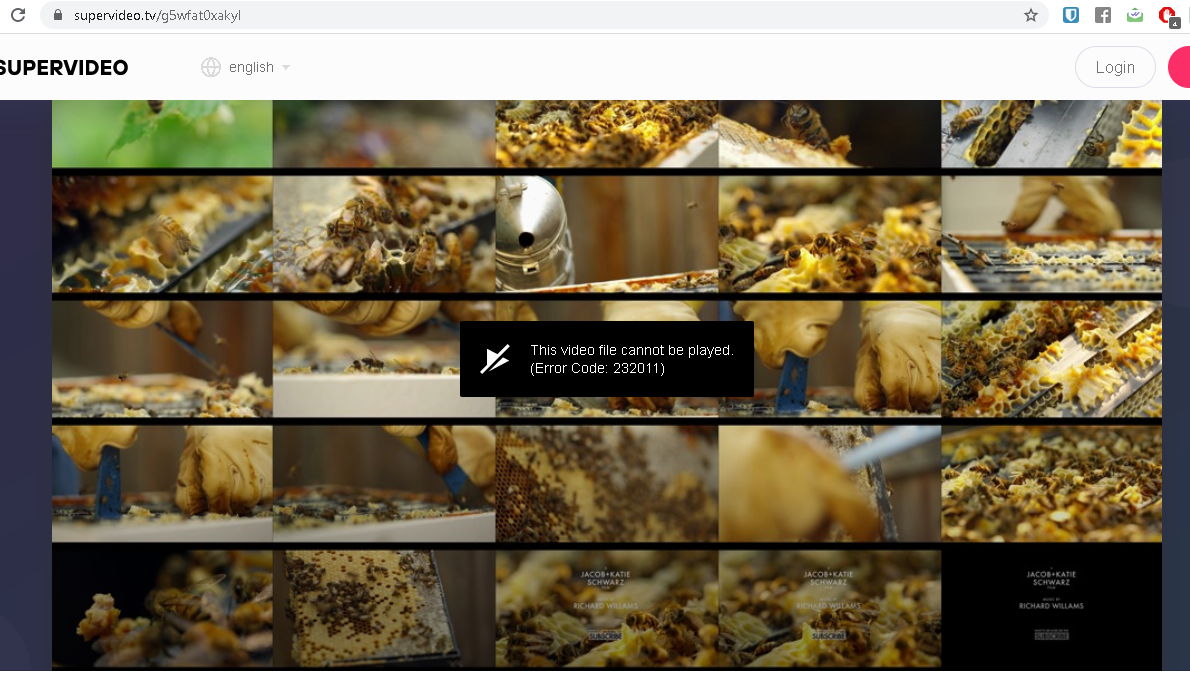
Task: Open the green envelope mail tracker extension
Action: (1134, 15)
